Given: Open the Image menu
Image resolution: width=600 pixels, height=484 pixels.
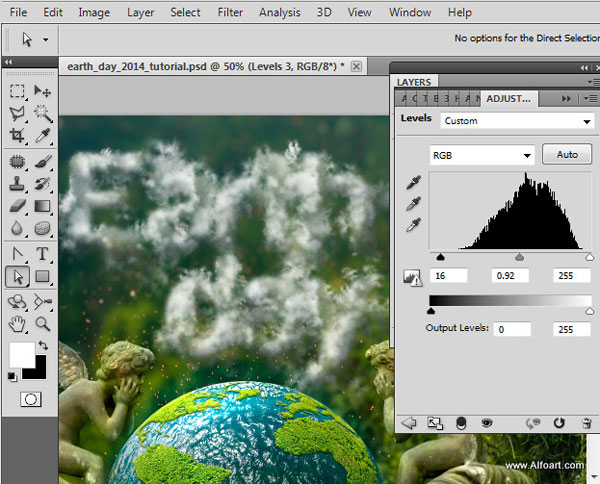Looking at the screenshot, I should click(94, 12).
